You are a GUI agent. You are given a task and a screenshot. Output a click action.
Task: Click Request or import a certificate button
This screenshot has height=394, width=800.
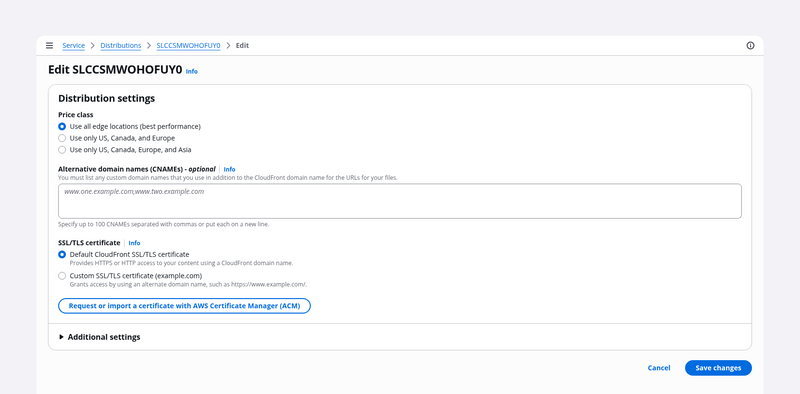click(184, 306)
